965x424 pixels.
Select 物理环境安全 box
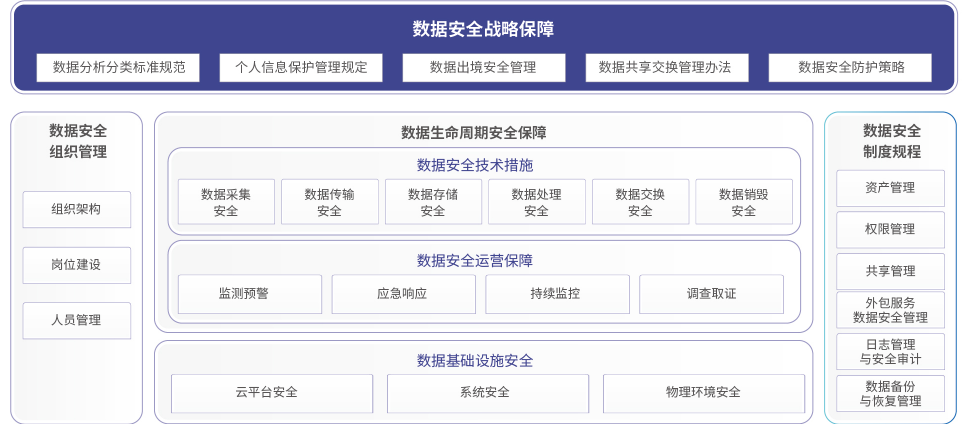703,393
